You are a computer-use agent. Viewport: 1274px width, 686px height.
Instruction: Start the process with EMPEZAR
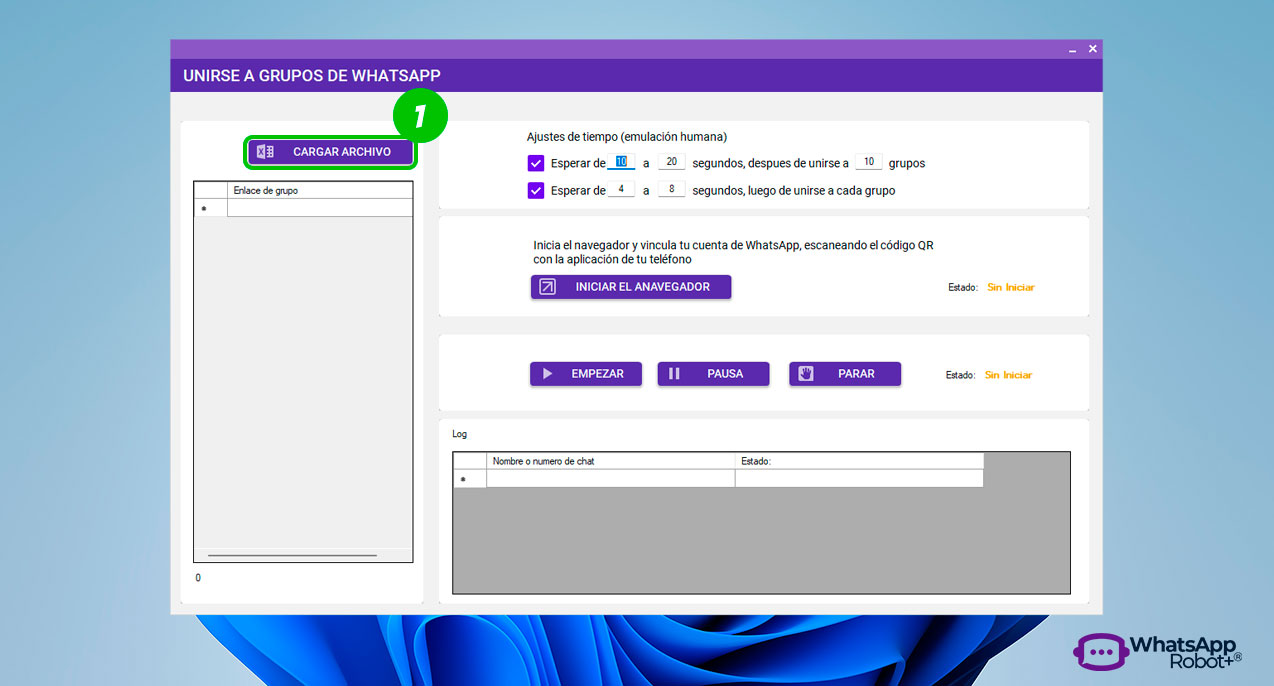pos(586,374)
